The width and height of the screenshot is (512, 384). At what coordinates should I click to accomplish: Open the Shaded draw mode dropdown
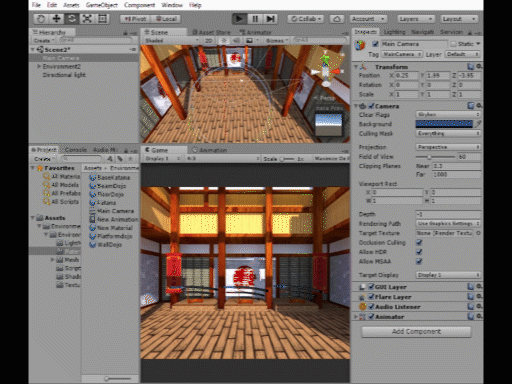(171, 40)
